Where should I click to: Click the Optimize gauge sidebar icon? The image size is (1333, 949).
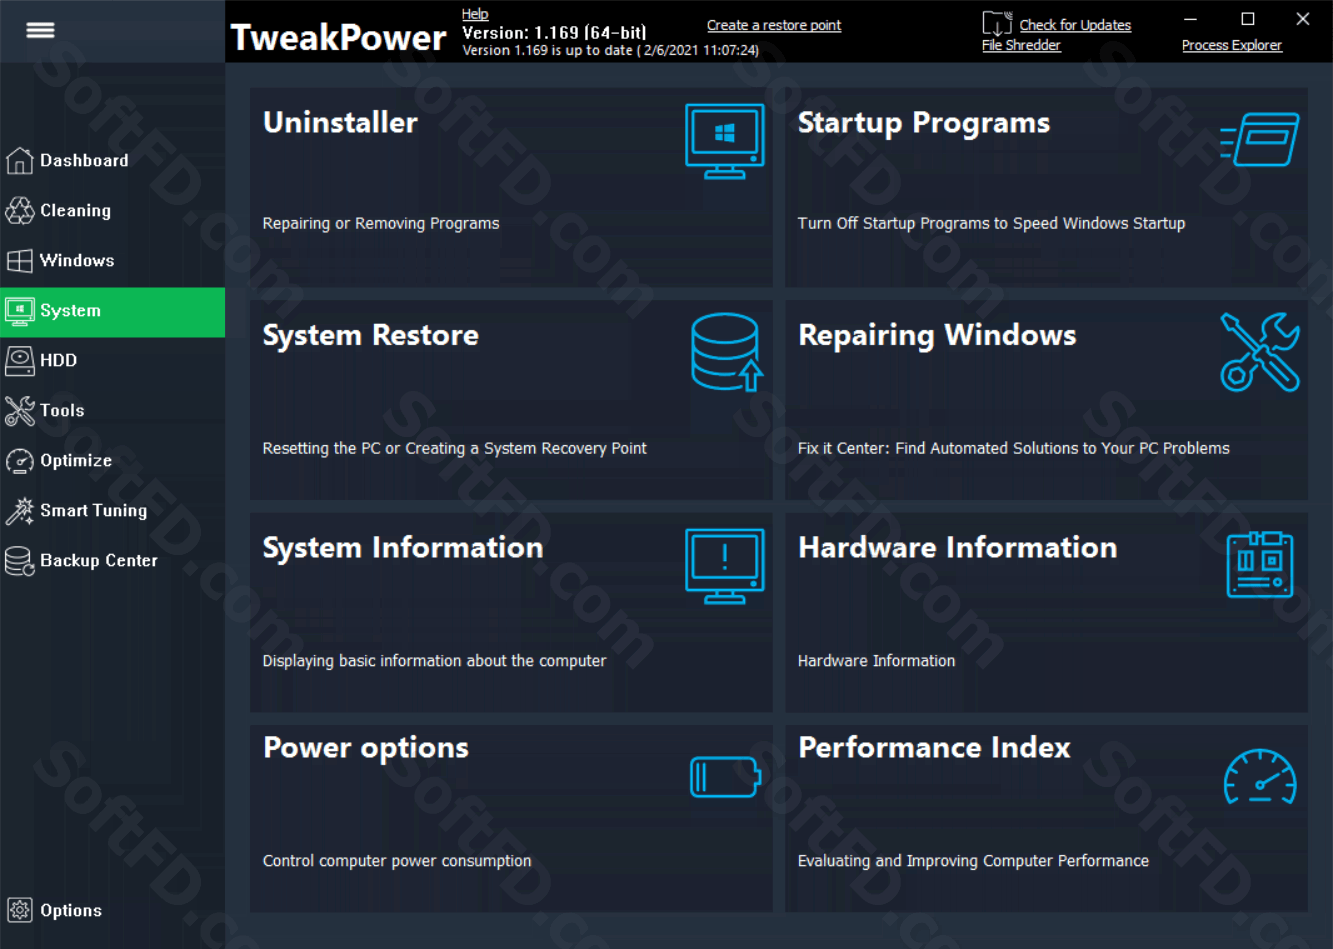pyautogui.click(x=19, y=460)
